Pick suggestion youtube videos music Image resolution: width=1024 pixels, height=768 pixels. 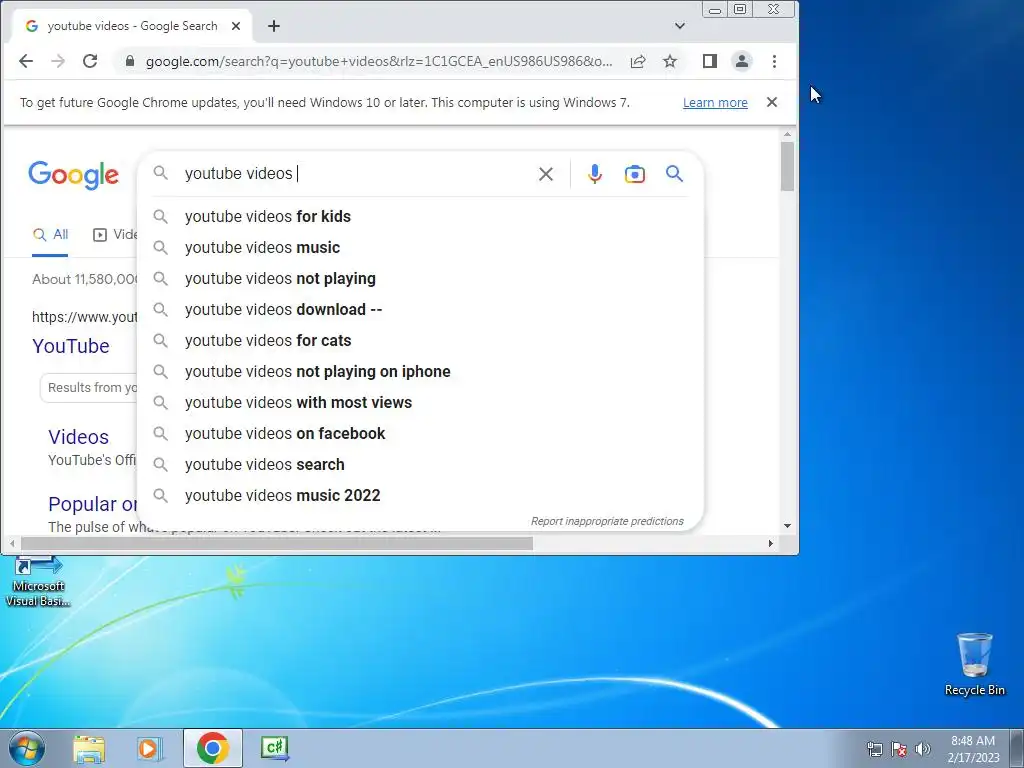pyautogui.click(x=421, y=248)
